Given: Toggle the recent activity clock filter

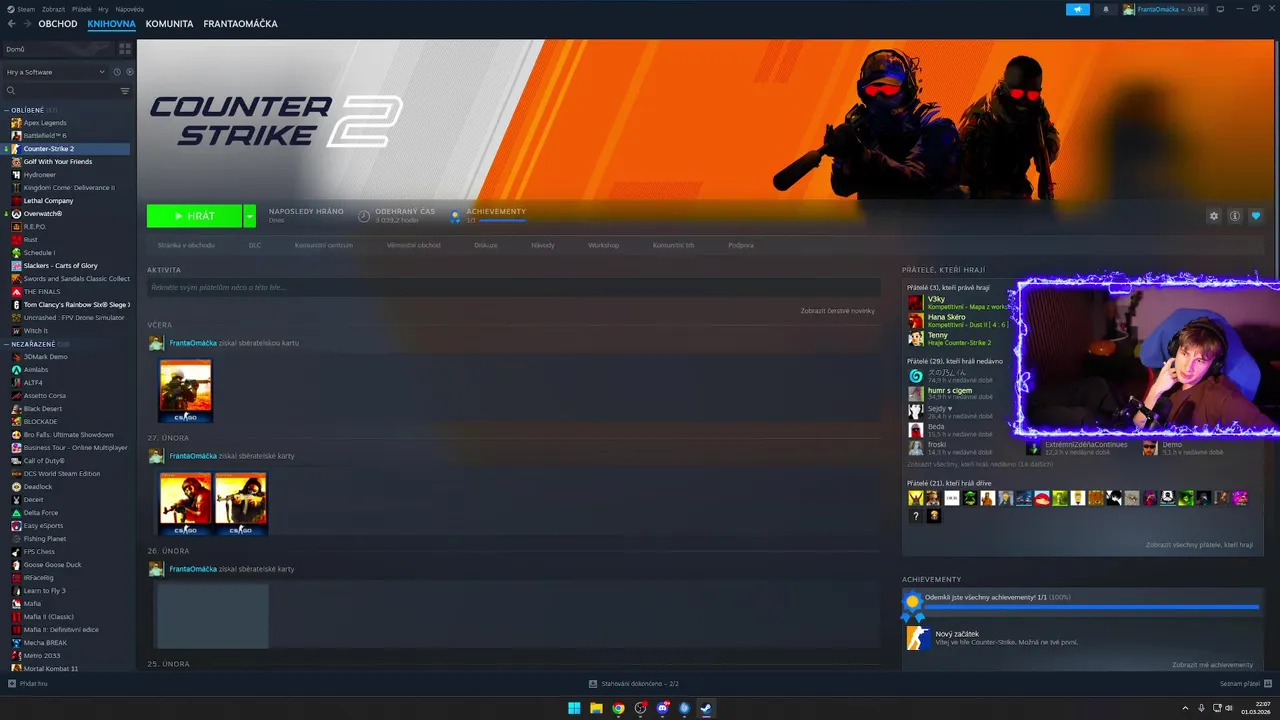Looking at the screenshot, I should [x=117, y=72].
